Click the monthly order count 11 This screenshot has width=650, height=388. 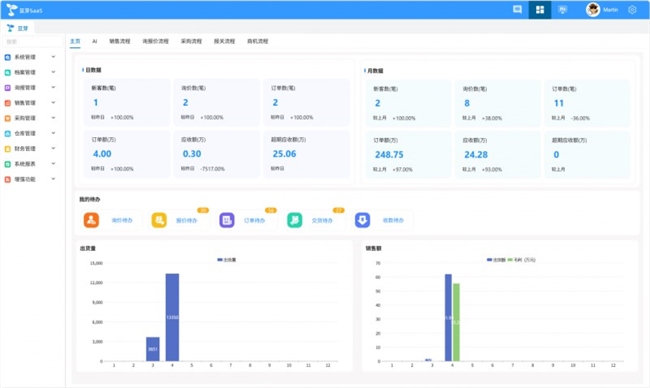point(559,103)
